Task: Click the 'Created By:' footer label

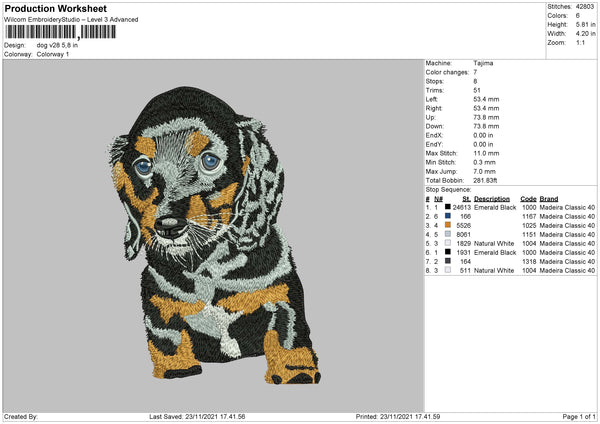Action: [21, 416]
